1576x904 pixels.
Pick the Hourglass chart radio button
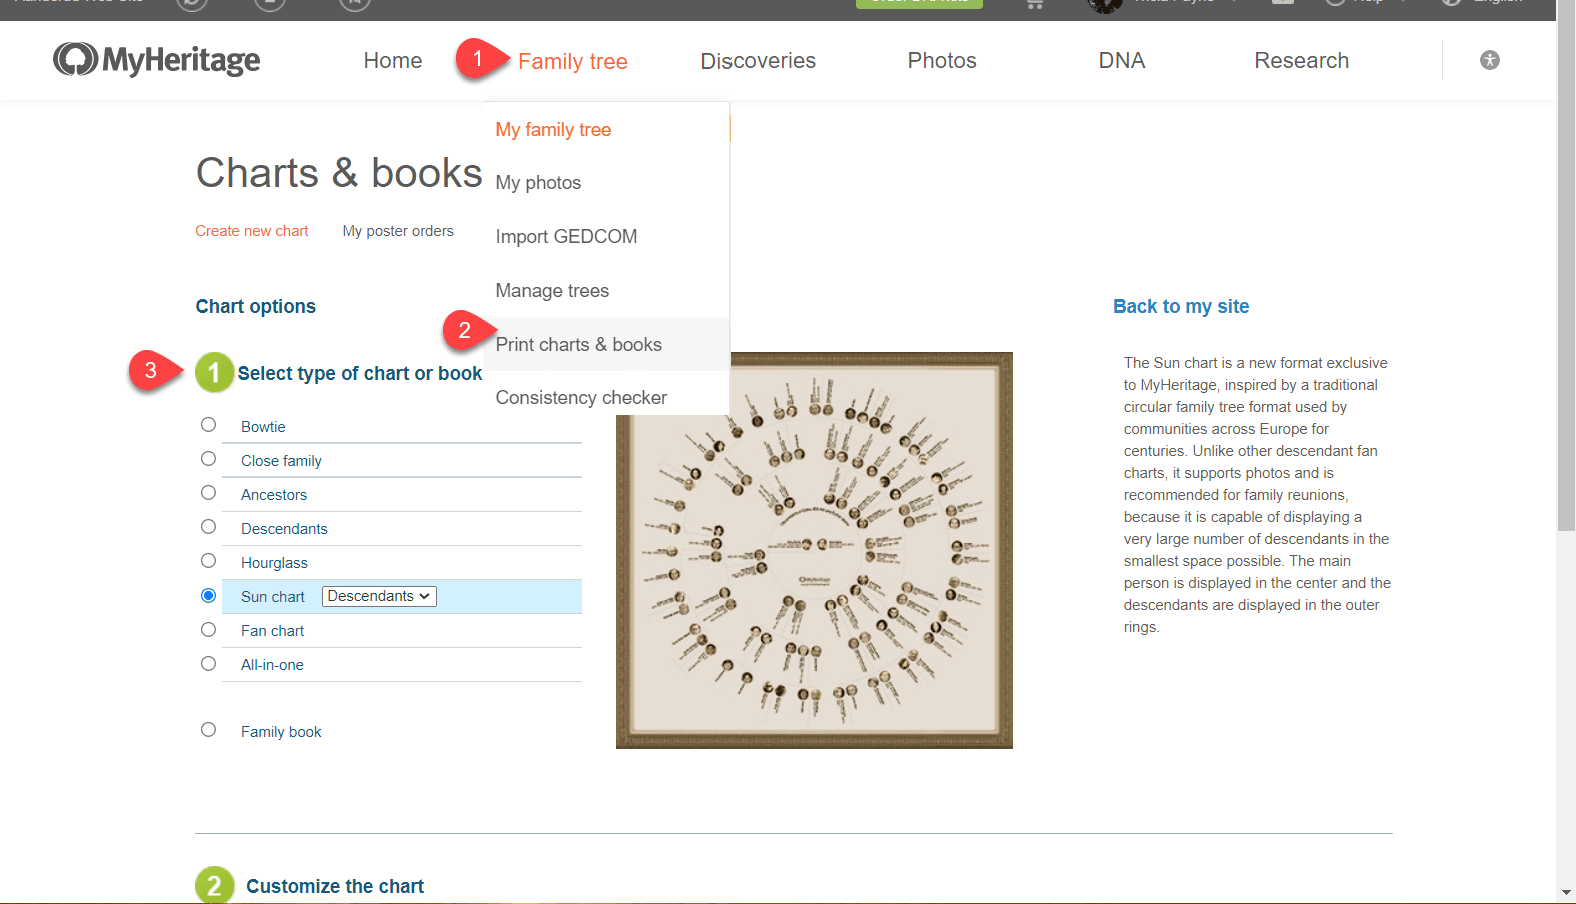208,561
